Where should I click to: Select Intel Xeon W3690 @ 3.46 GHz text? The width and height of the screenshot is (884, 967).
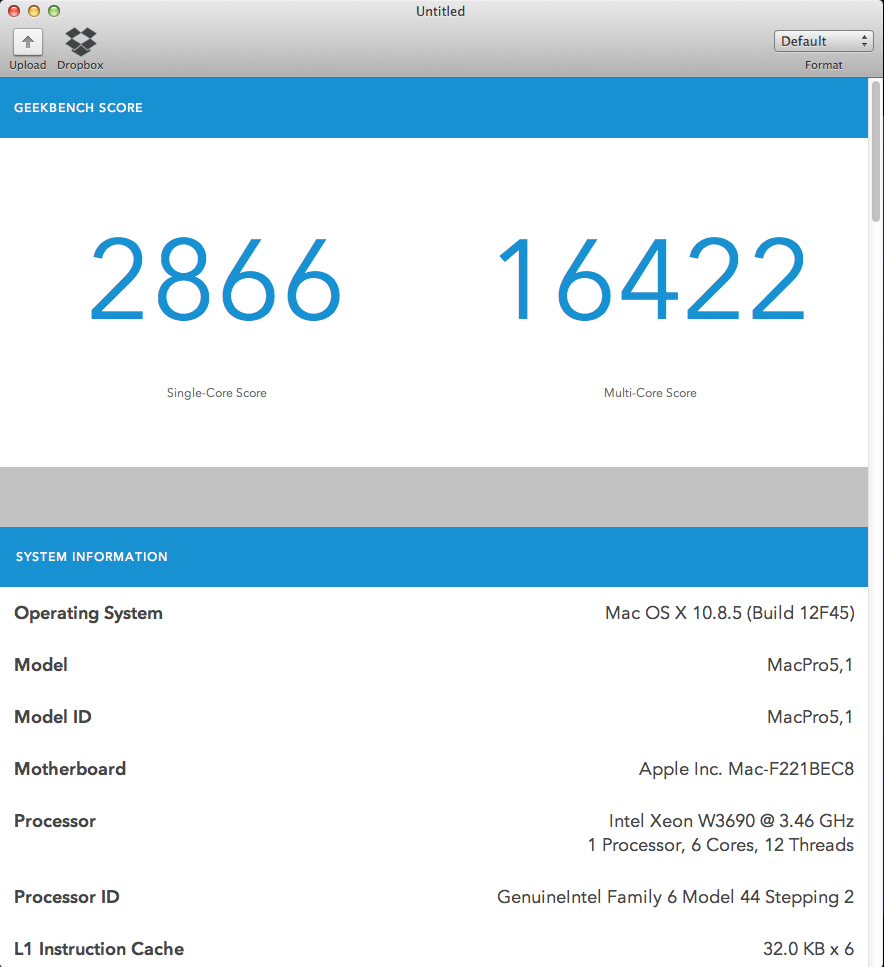[731, 821]
